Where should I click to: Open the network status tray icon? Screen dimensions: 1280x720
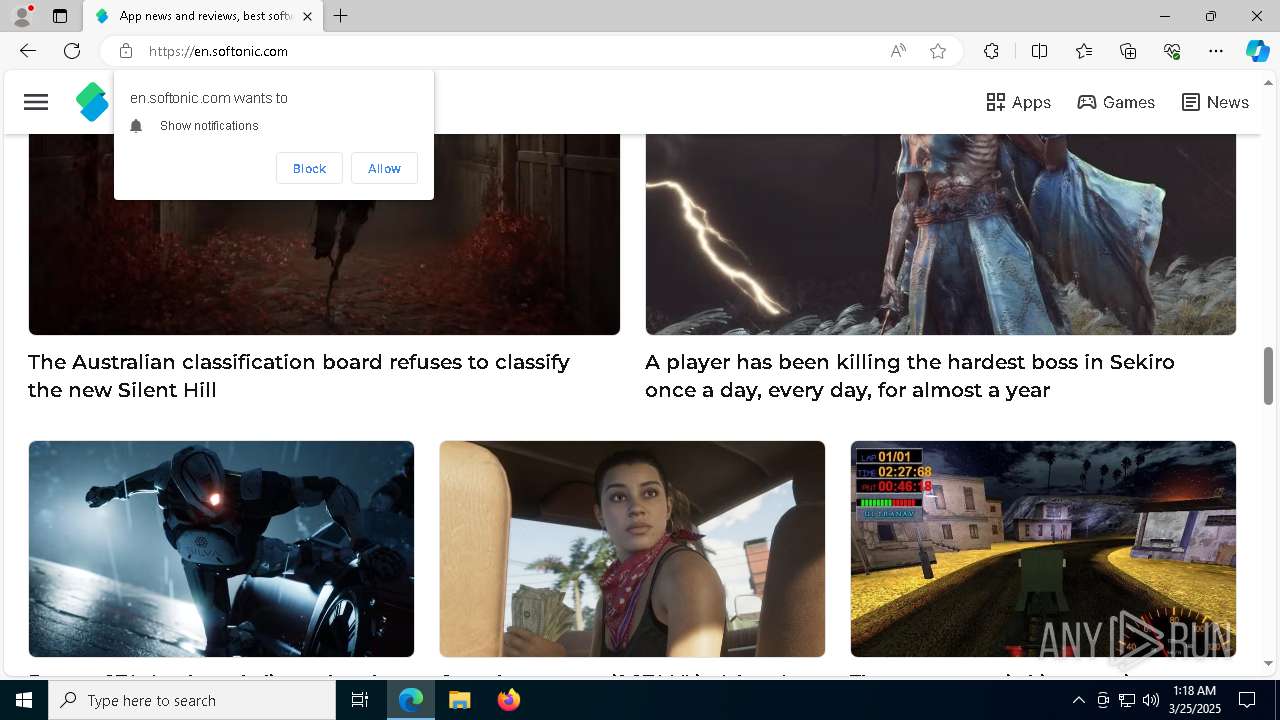tap(1127, 700)
